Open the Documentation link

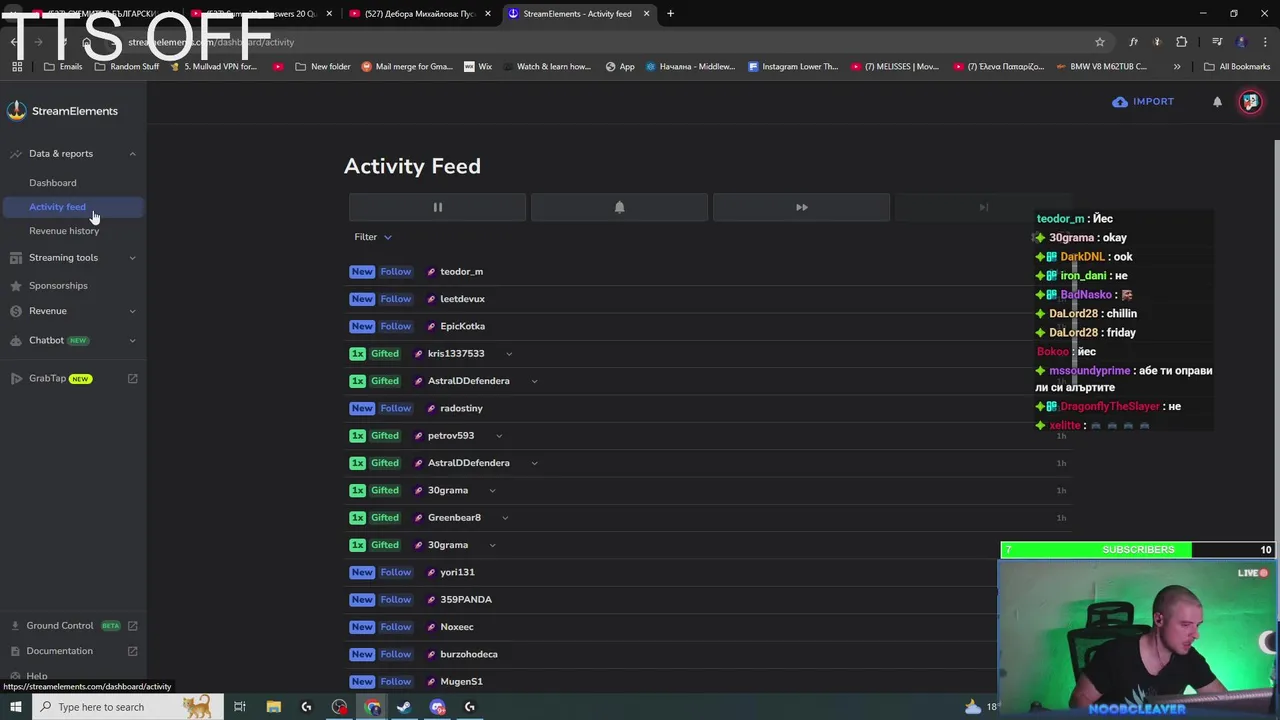point(59,651)
